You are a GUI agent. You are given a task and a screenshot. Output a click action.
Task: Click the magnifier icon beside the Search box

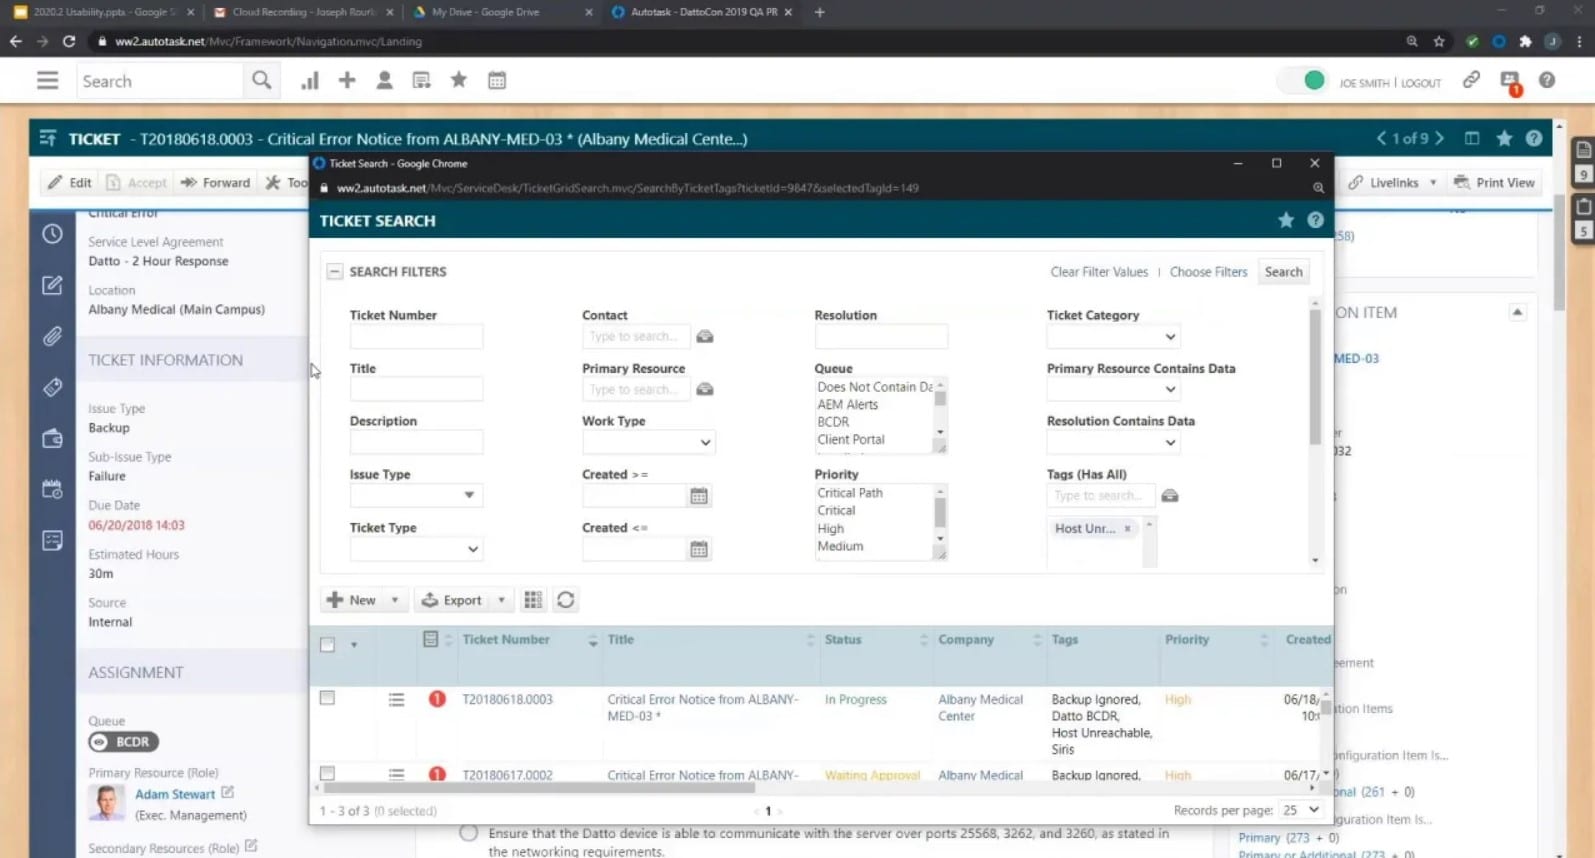(261, 81)
